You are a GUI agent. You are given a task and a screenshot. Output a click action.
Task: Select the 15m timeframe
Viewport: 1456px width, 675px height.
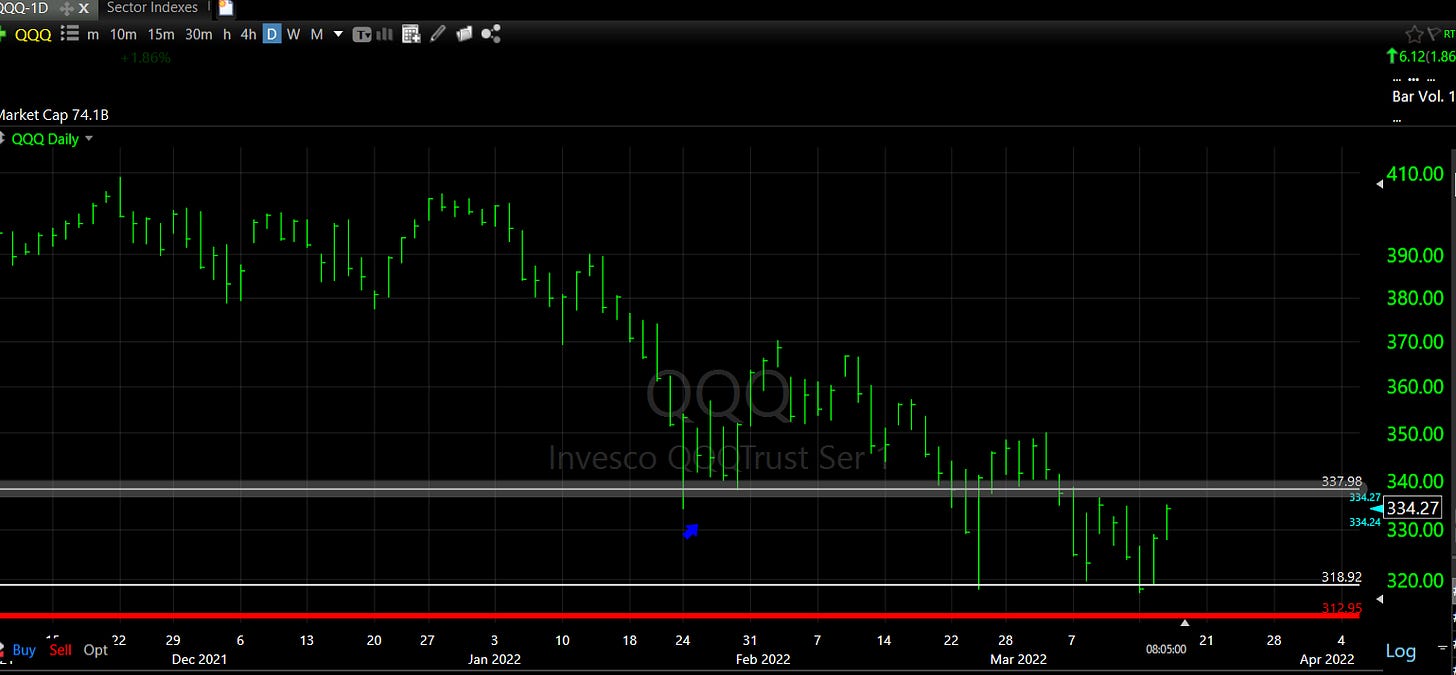pyautogui.click(x=161, y=34)
